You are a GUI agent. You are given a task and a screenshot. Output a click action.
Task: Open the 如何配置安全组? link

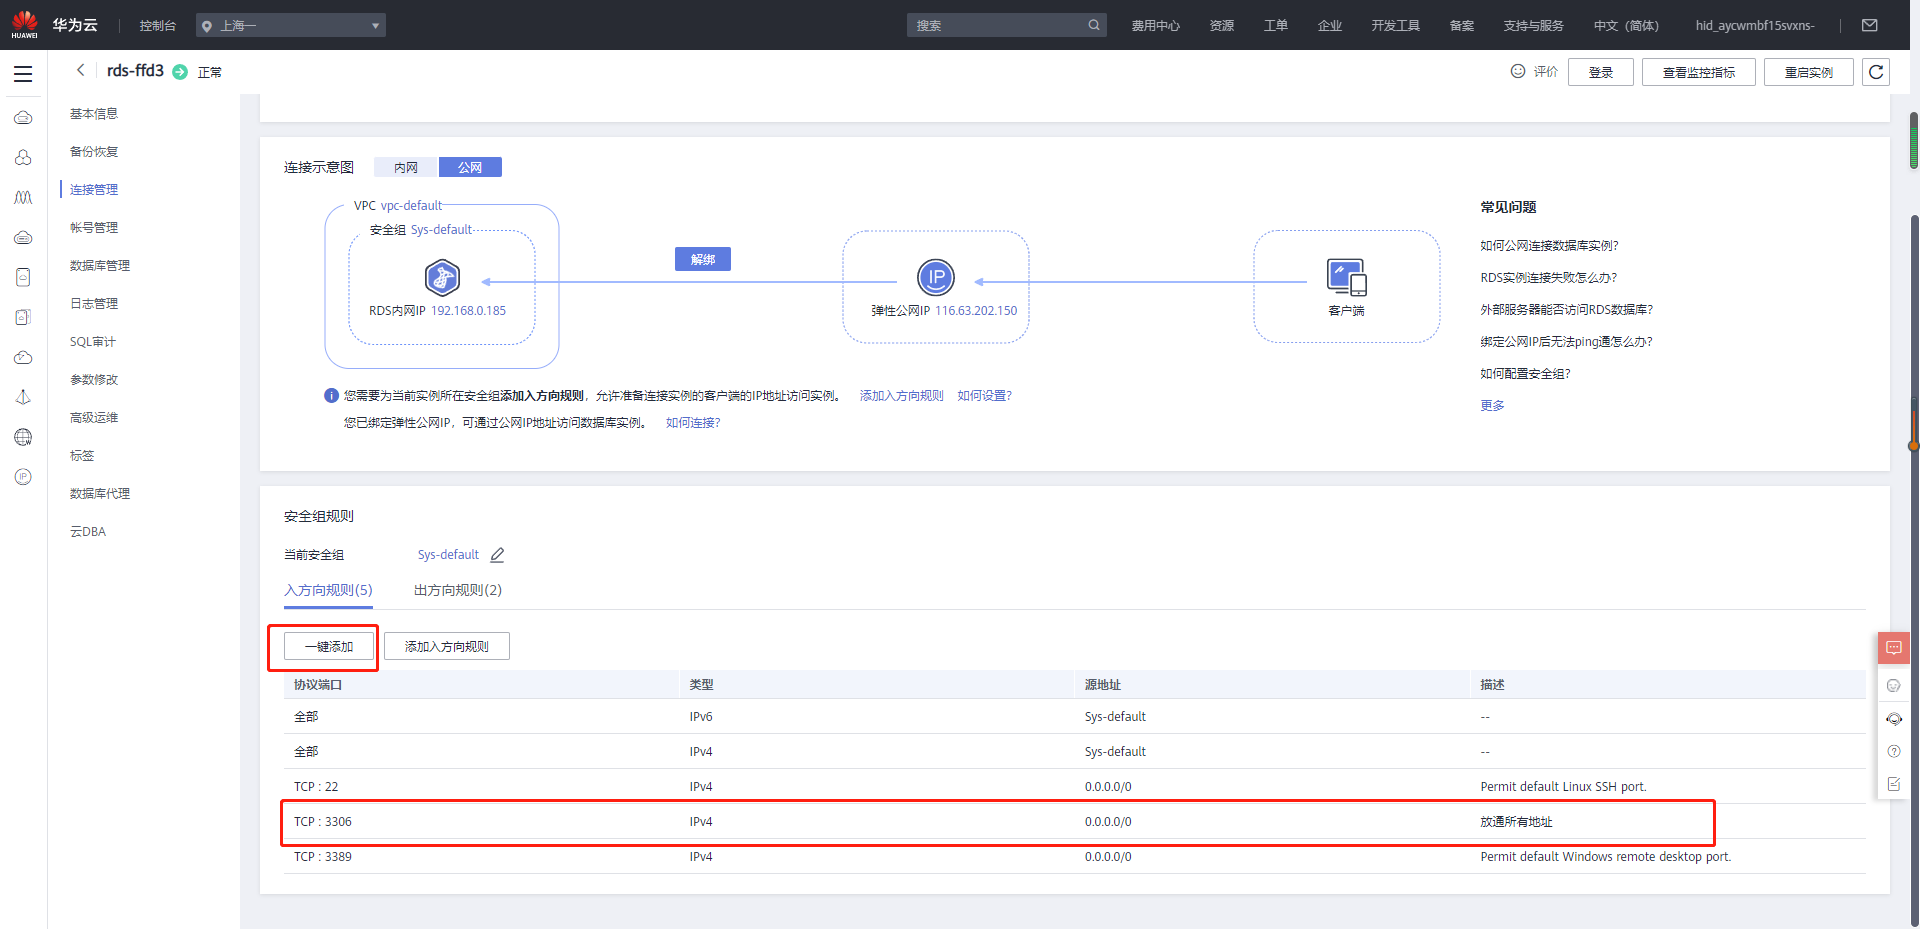[x=1525, y=374]
